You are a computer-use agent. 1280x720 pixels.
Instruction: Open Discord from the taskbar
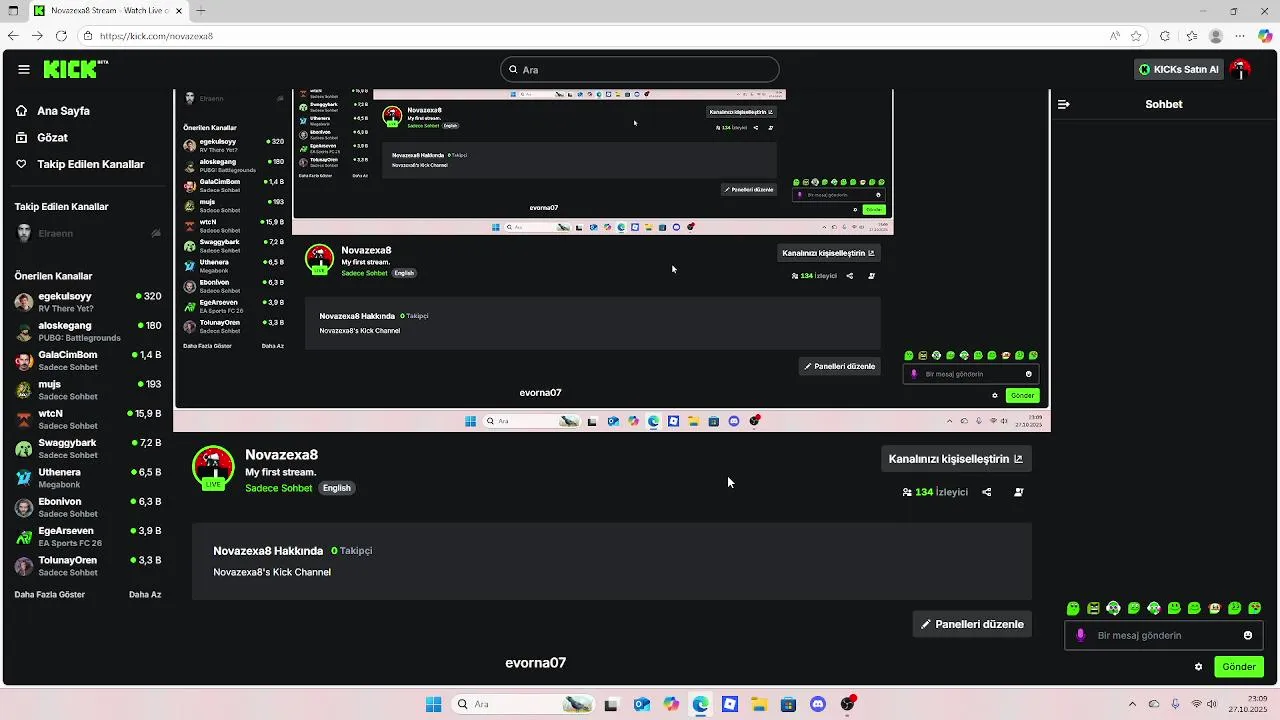point(818,704)
